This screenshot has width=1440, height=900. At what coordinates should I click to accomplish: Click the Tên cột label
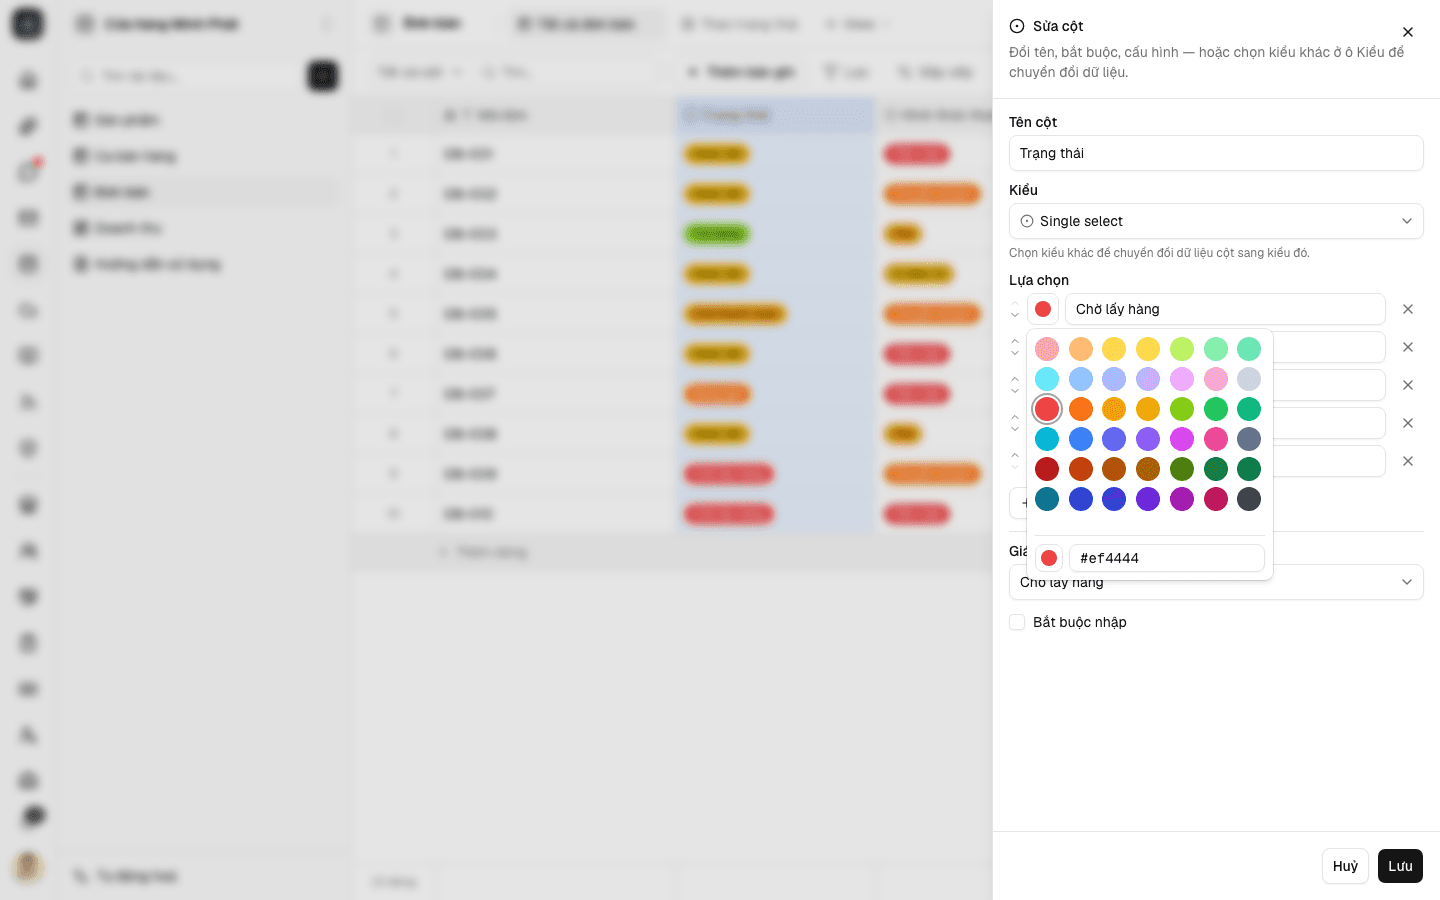(1033, 122)
